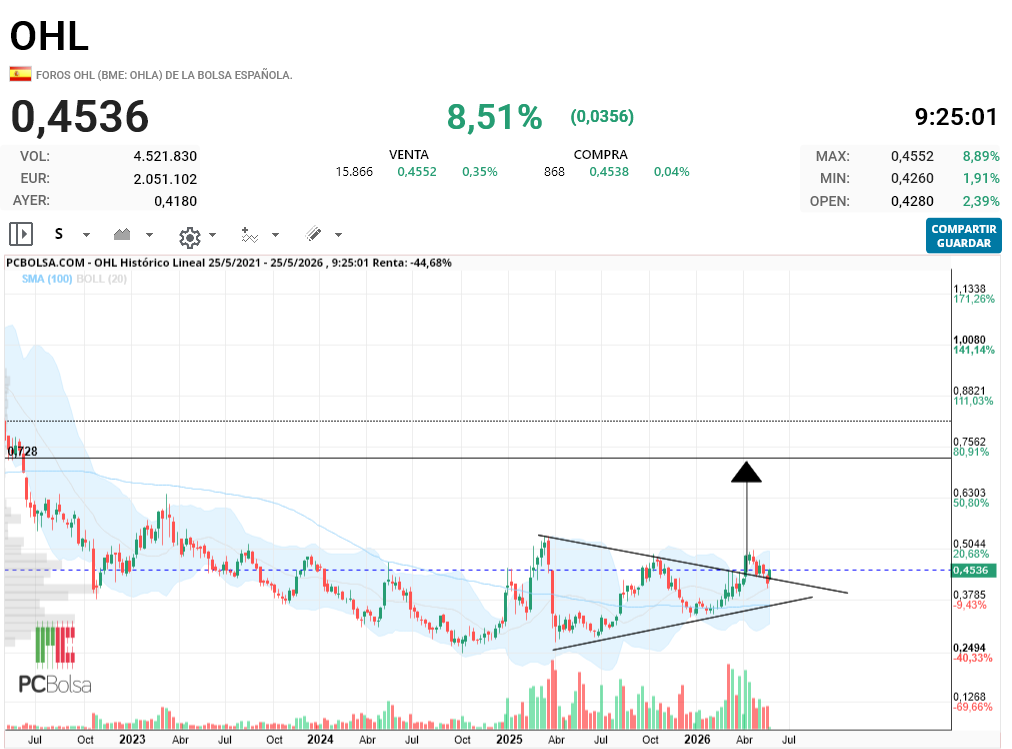The height and width of the screenshot is (749, 1012).
Task: Click the add indicator icon
Action: [x=249, y=235]
